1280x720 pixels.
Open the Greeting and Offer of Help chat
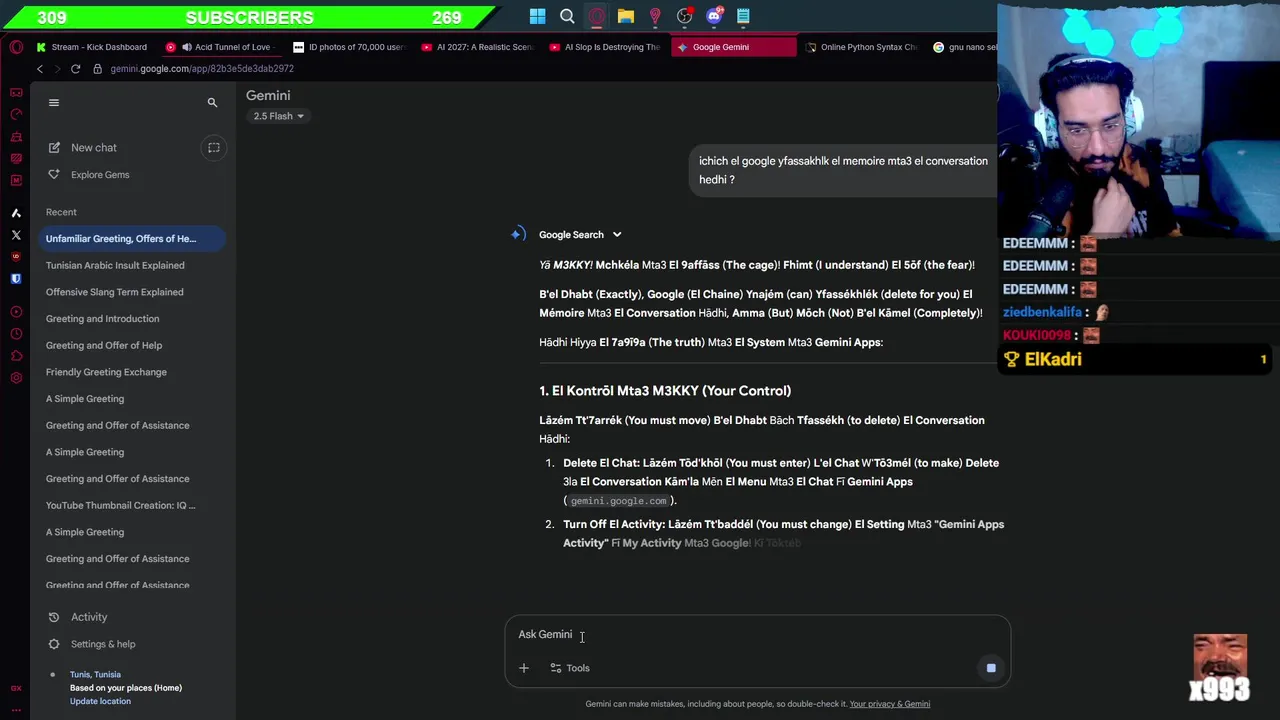[x=104, y=345]
